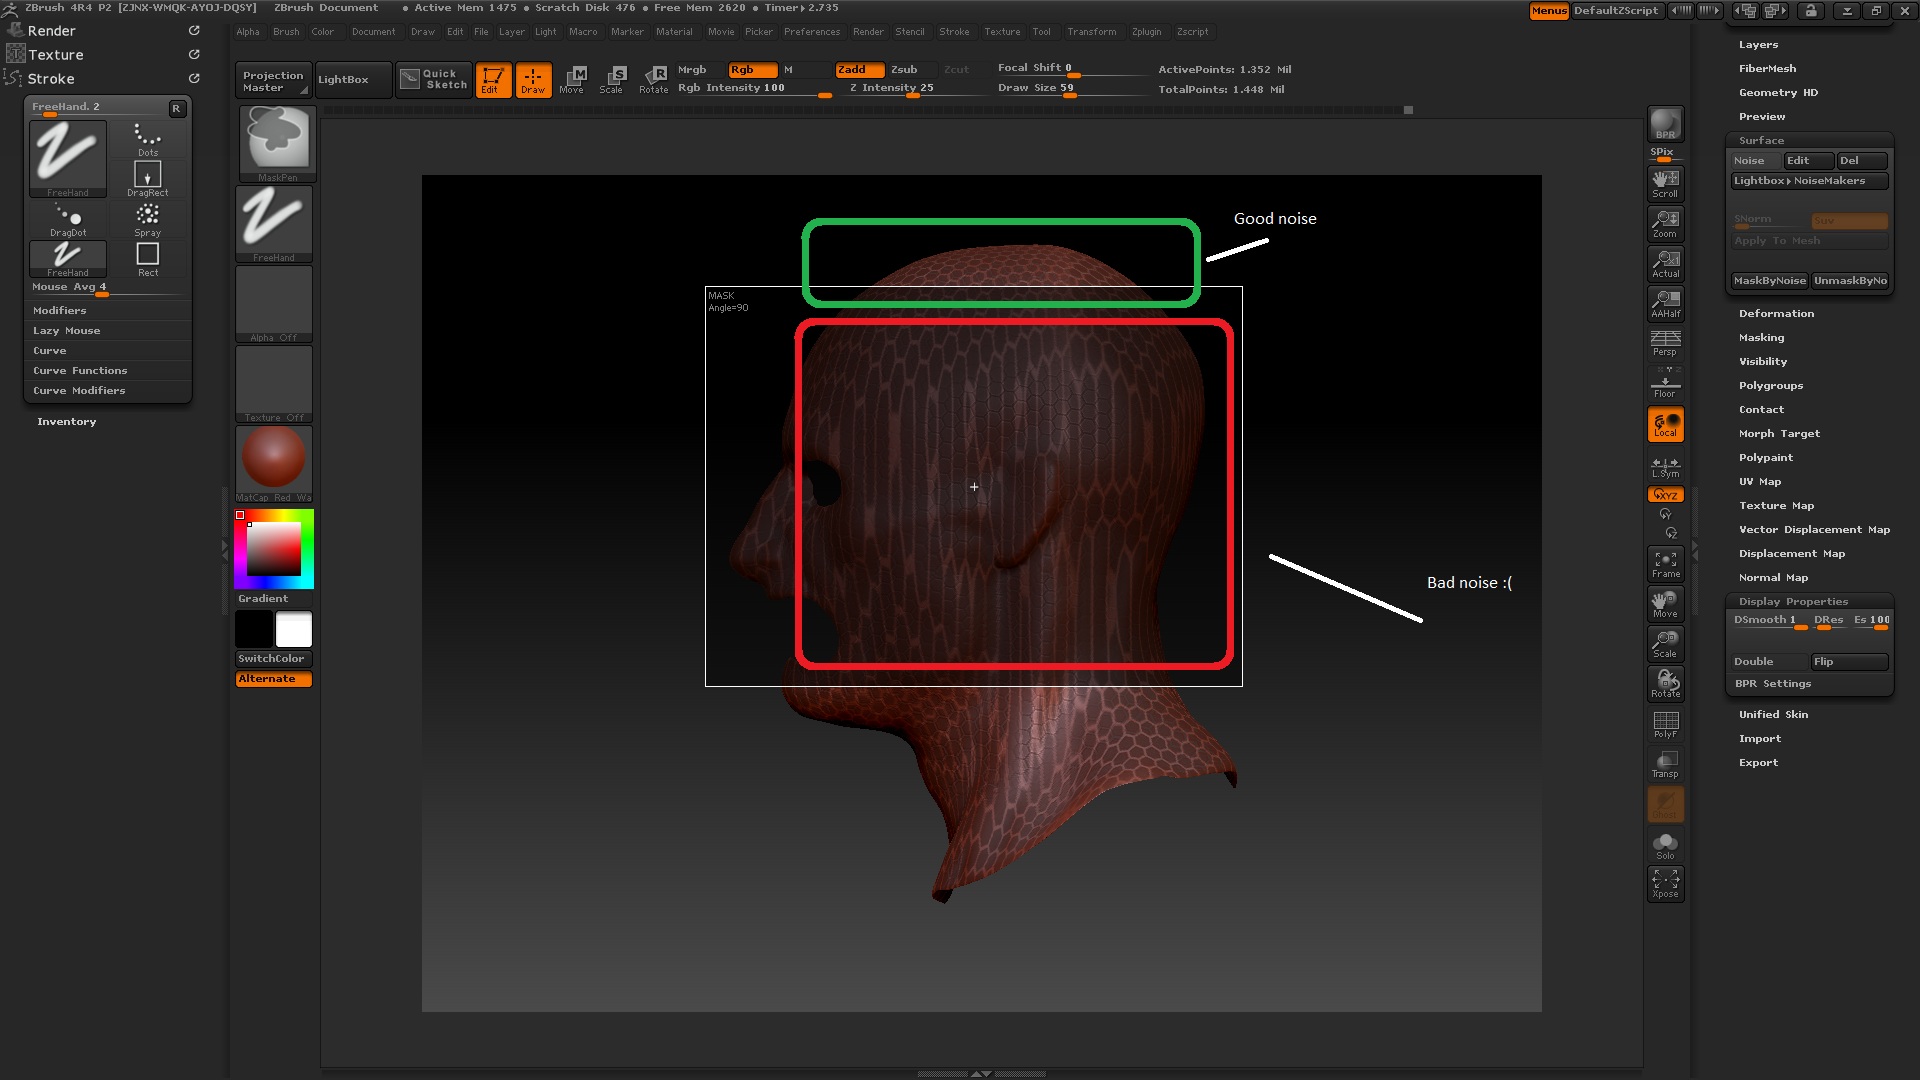Click the Scroll navigation icon

[x=1665, y=184]
